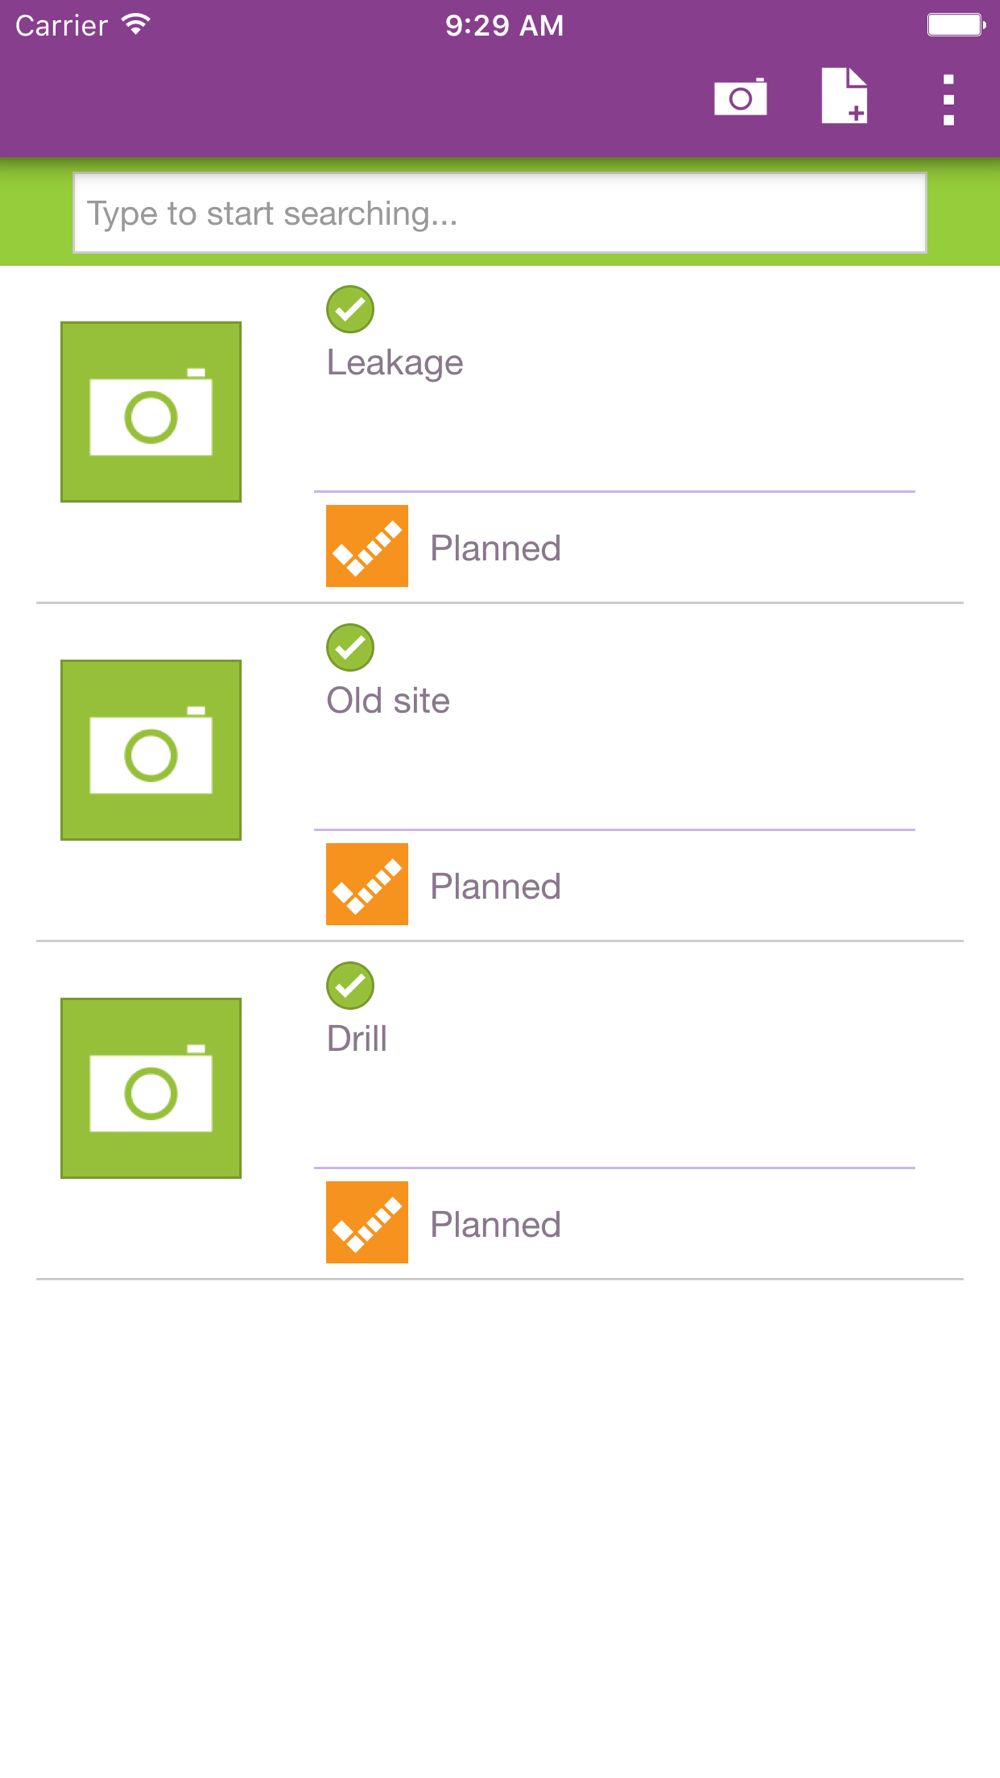Tap the Planned label under Old site

click(x=495, y=886)
